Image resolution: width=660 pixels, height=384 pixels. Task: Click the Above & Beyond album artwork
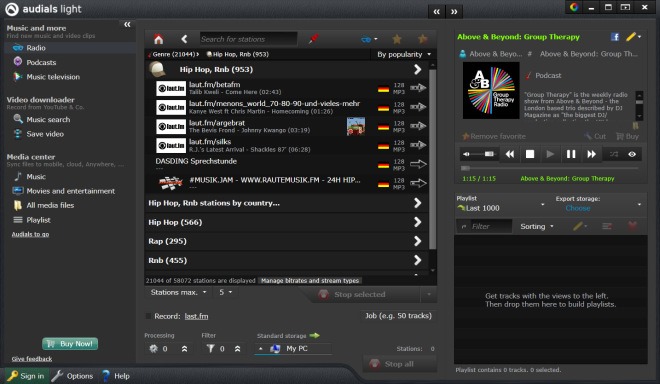point(491,90)
